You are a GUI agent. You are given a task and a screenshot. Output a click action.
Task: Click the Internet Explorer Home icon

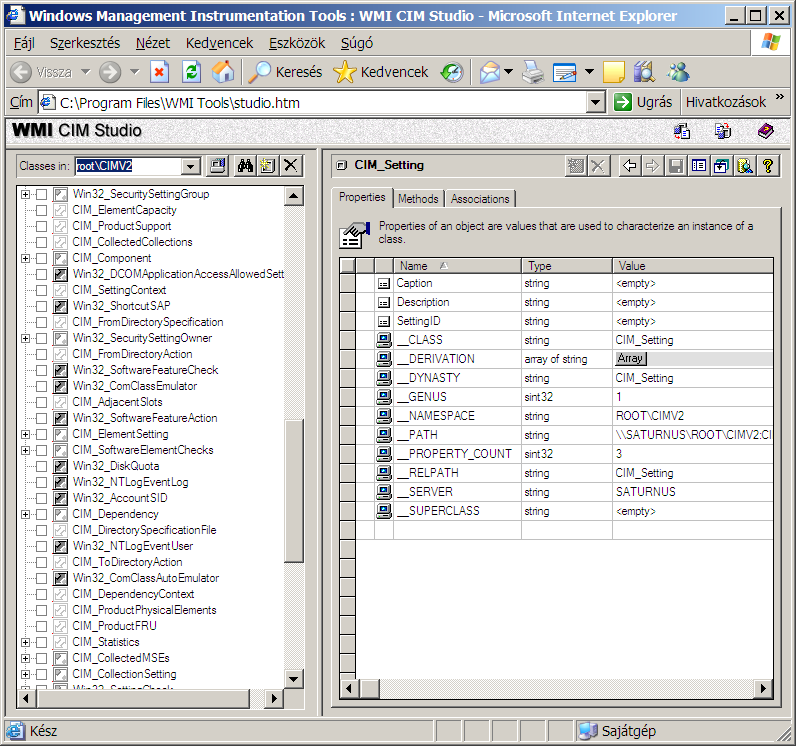coord(223,72)
